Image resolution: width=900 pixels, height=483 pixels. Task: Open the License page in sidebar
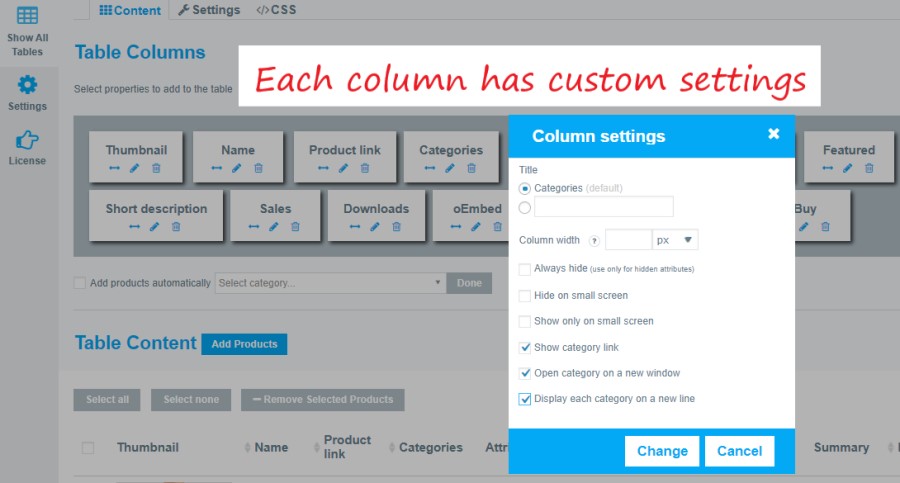28,147
